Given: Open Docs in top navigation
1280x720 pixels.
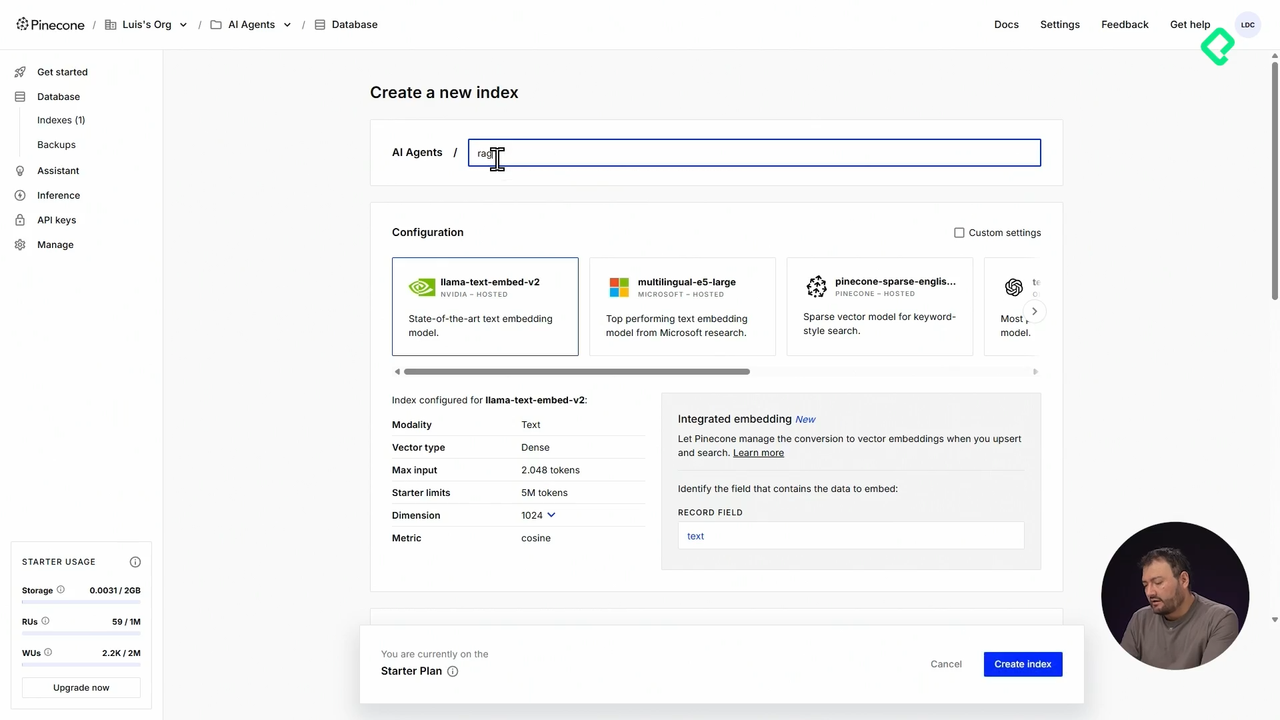Looking at the screenshot, I should click(x=1006, y=25).
